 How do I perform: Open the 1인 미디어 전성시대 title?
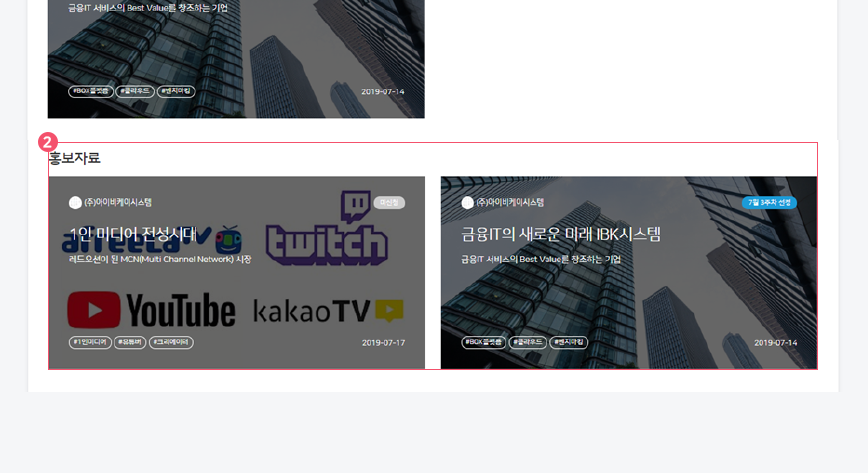[133, 234]
